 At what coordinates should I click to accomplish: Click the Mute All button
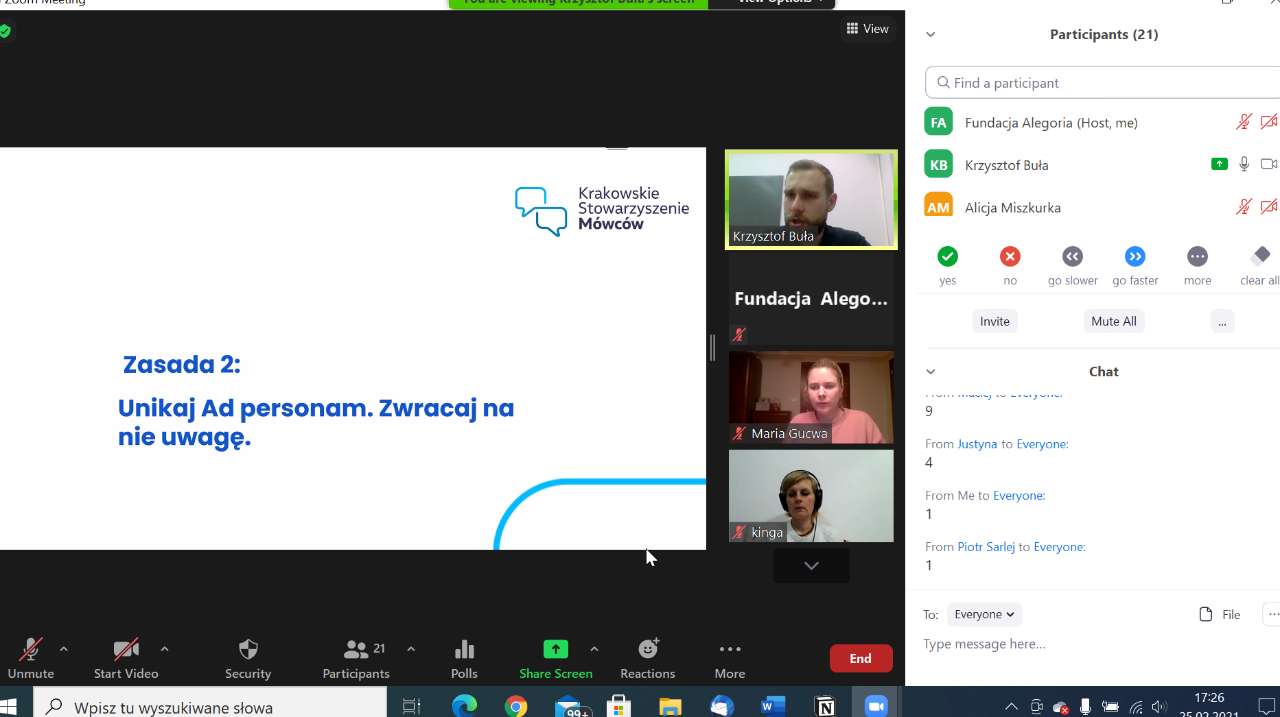[1113, 321]
